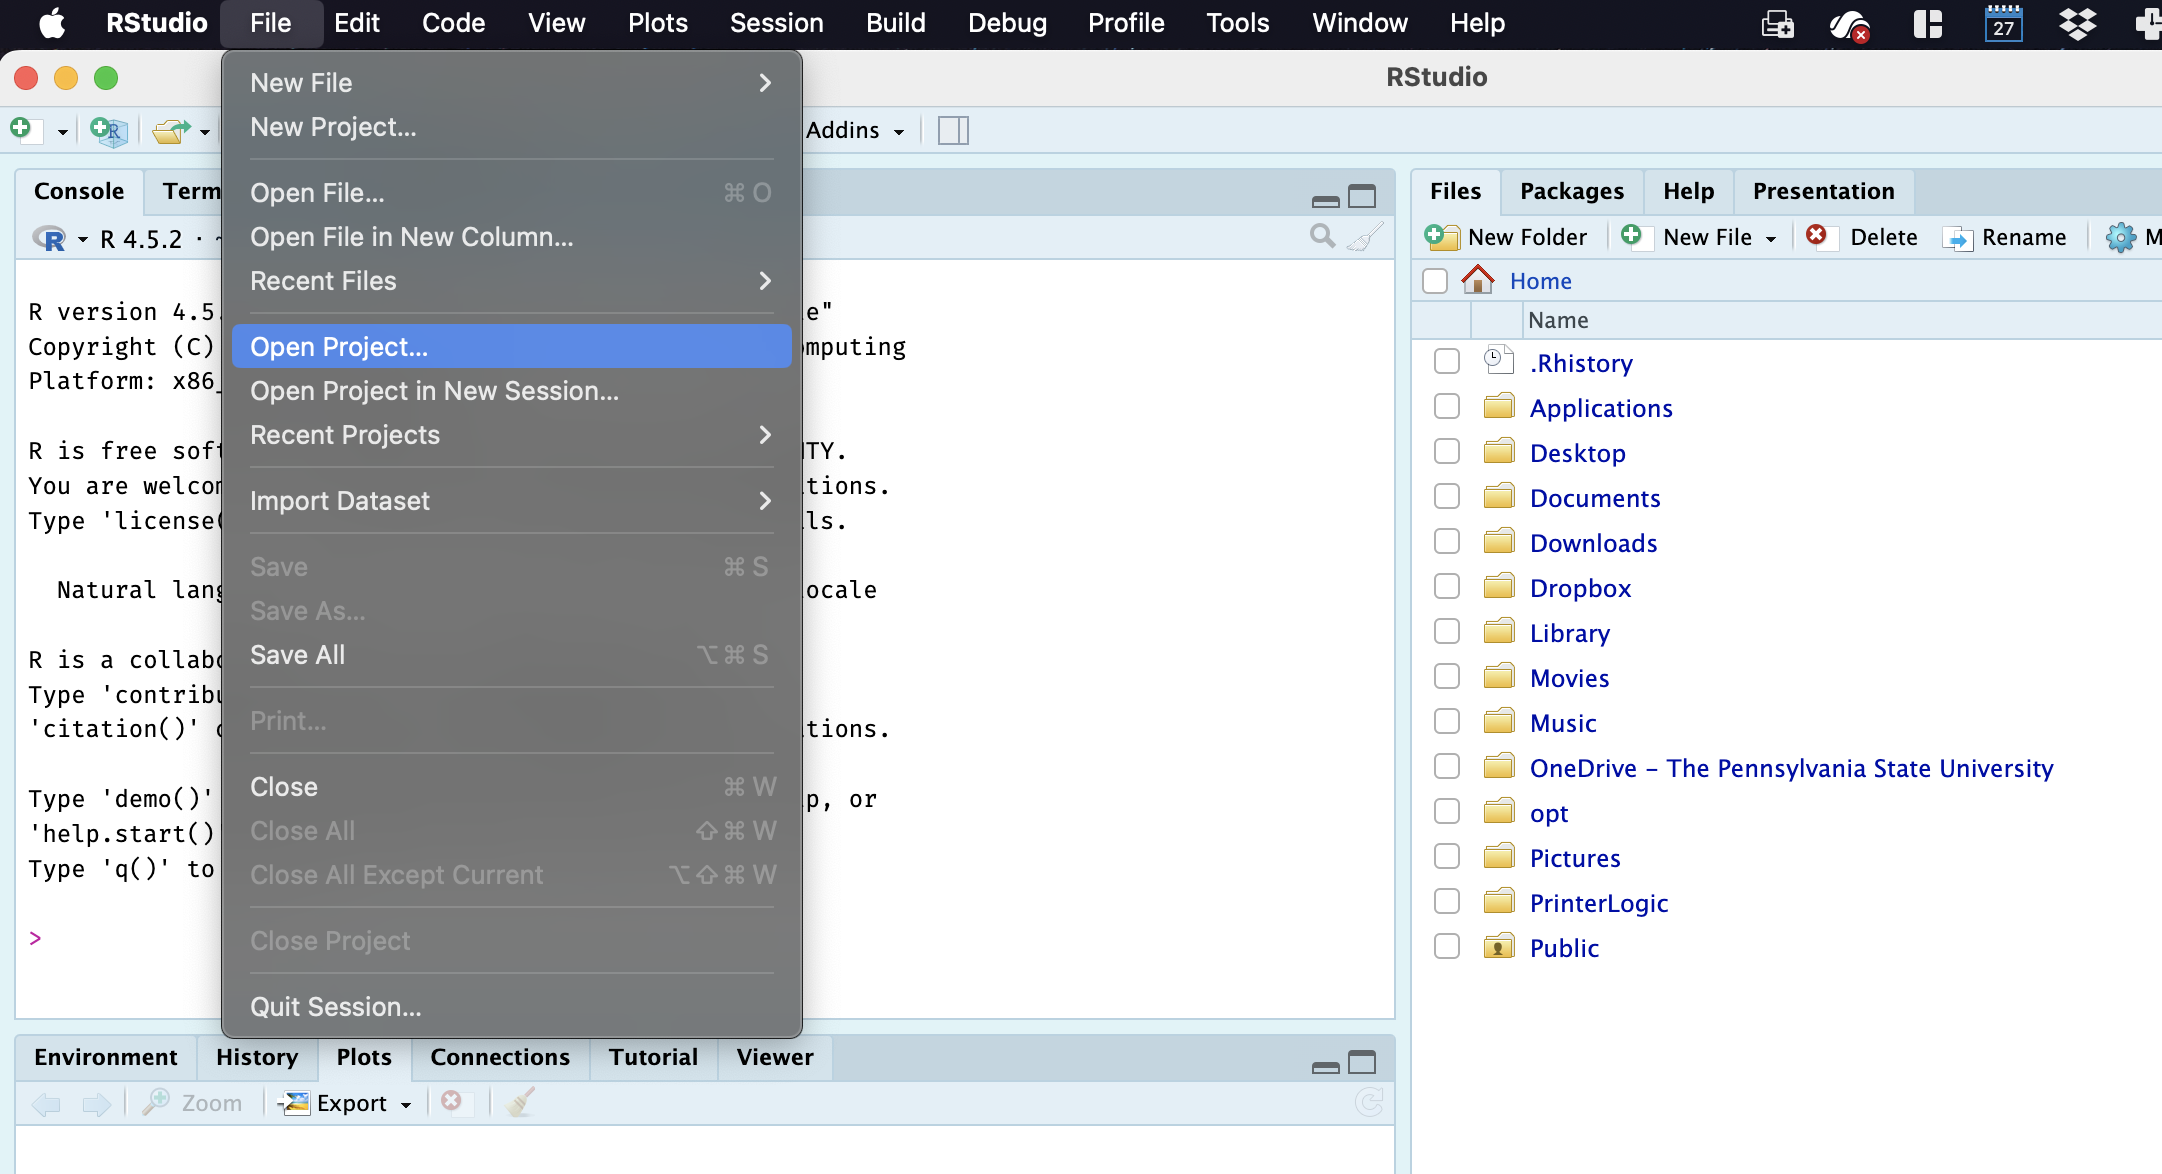This screenshot has height=1174, width=2162.
Task: Open Dropbox icon in macOS menu bar
Action: click(2077, 23)
